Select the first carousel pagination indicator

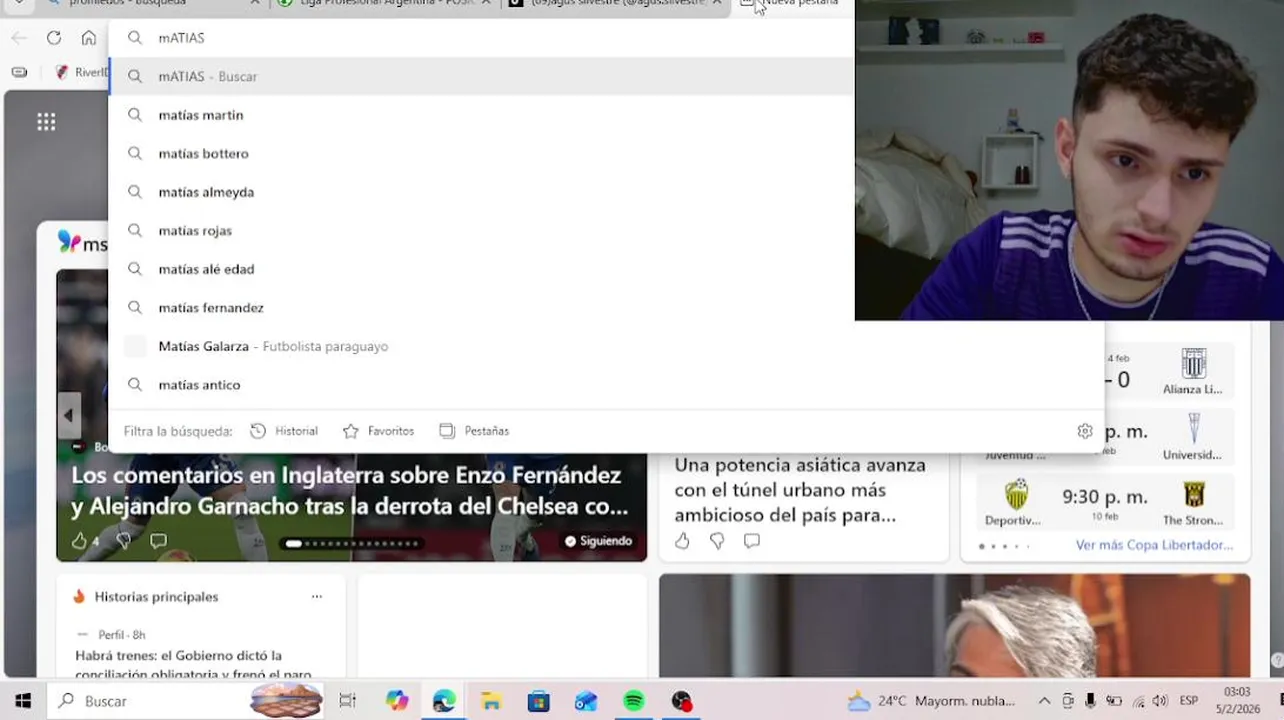[x=293, y=544]
